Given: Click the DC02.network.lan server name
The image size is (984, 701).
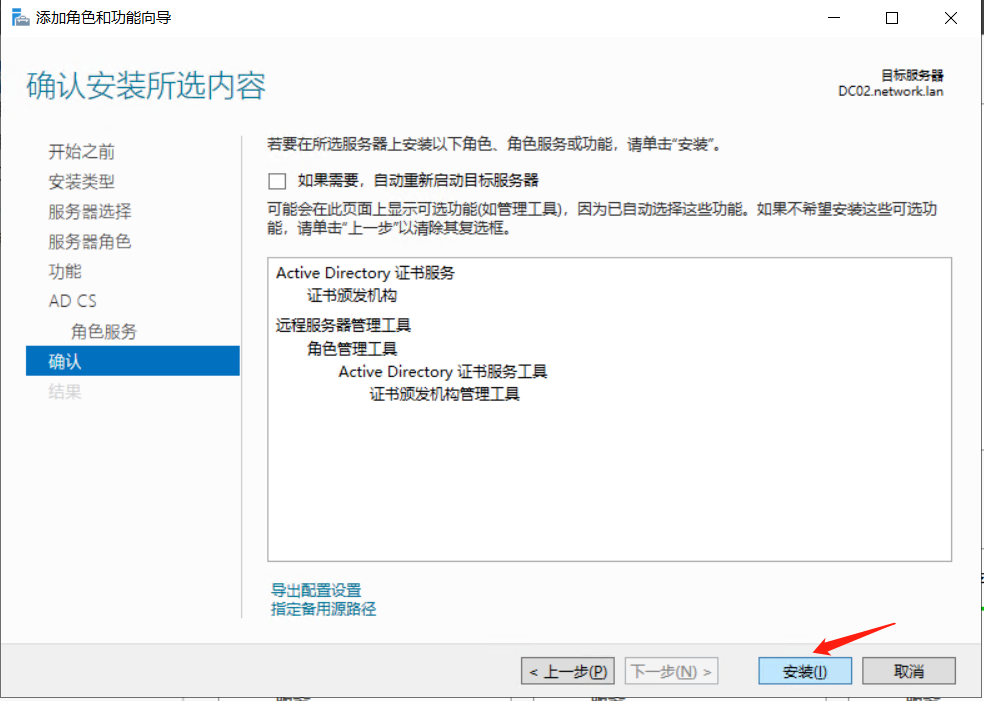Looking at the screenshot, I should (x=890, y=91).
